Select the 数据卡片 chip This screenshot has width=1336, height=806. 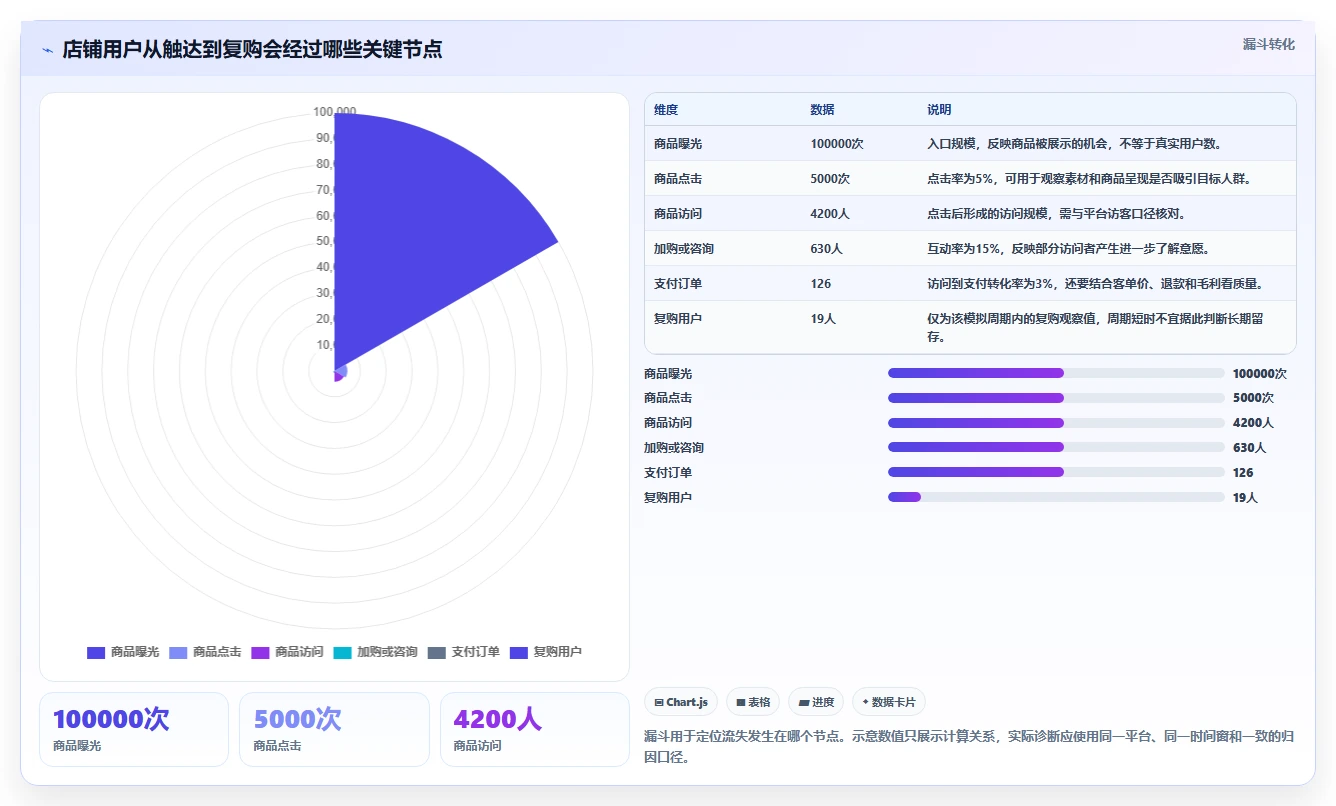888,702
